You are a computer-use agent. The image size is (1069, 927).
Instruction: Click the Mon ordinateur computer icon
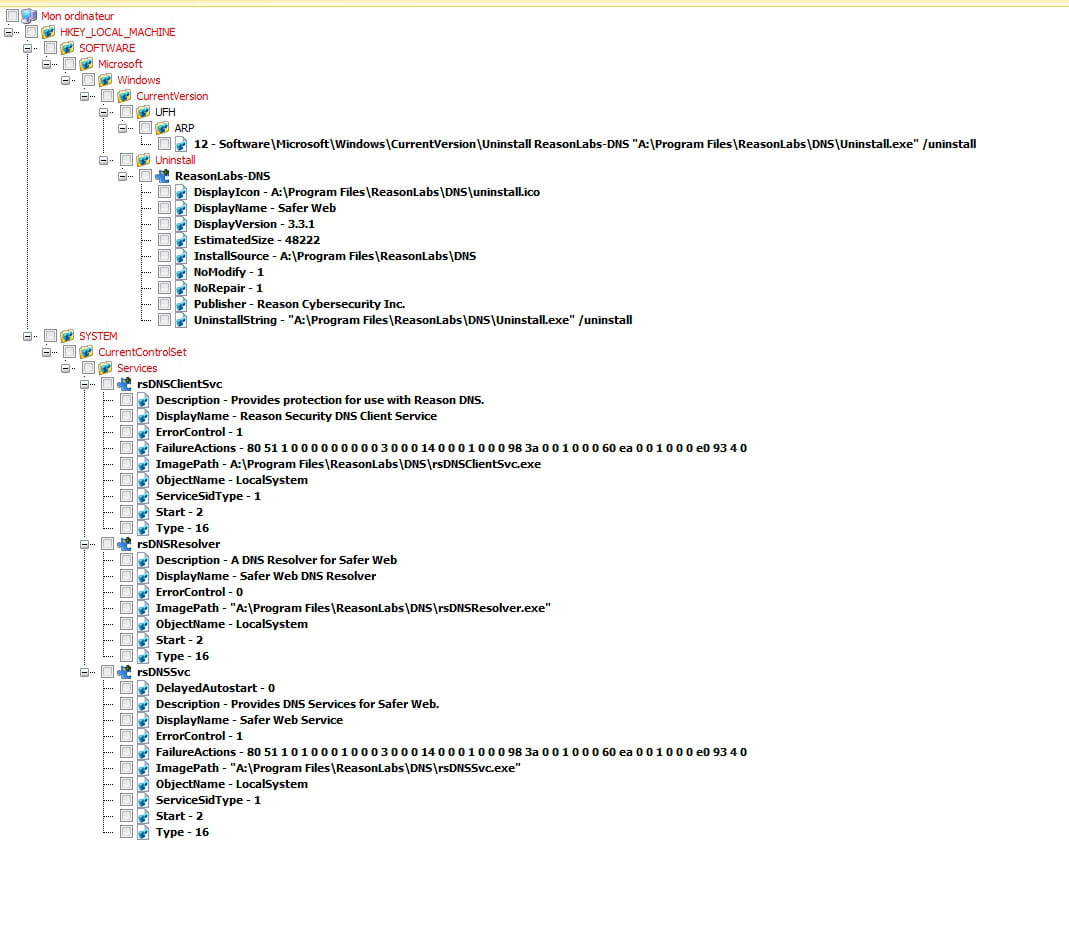29,16
